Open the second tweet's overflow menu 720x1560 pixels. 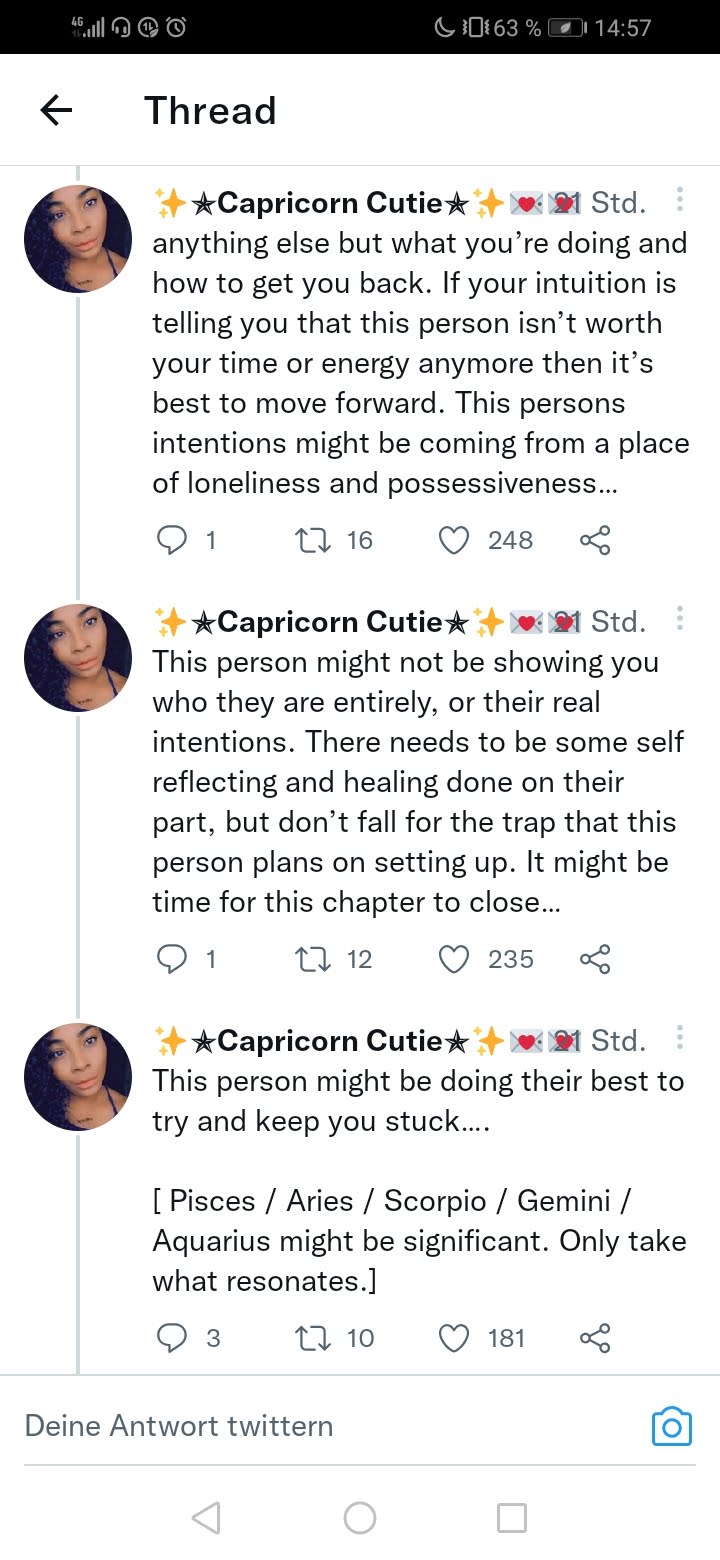(680, 619)
